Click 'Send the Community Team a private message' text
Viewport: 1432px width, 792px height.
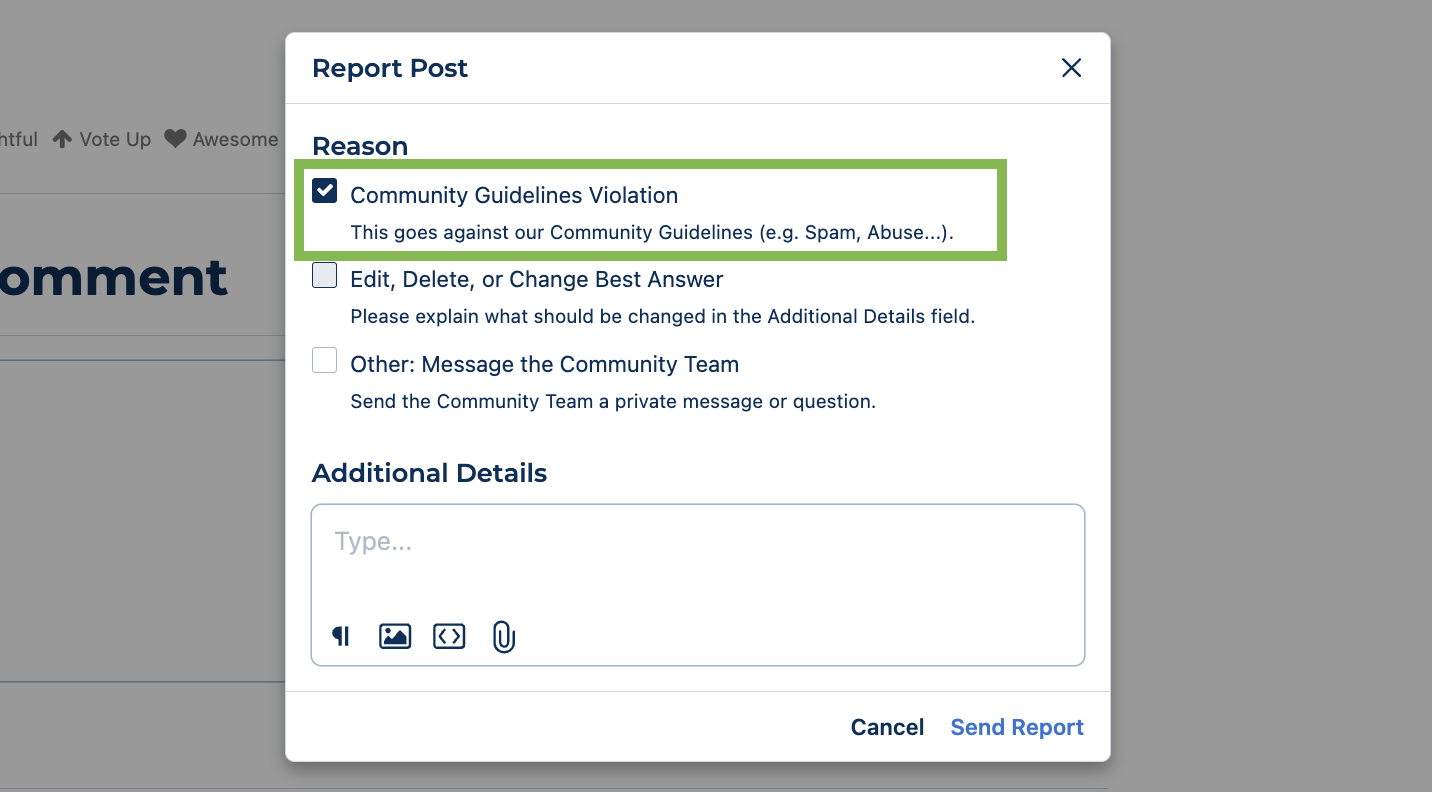613,402
